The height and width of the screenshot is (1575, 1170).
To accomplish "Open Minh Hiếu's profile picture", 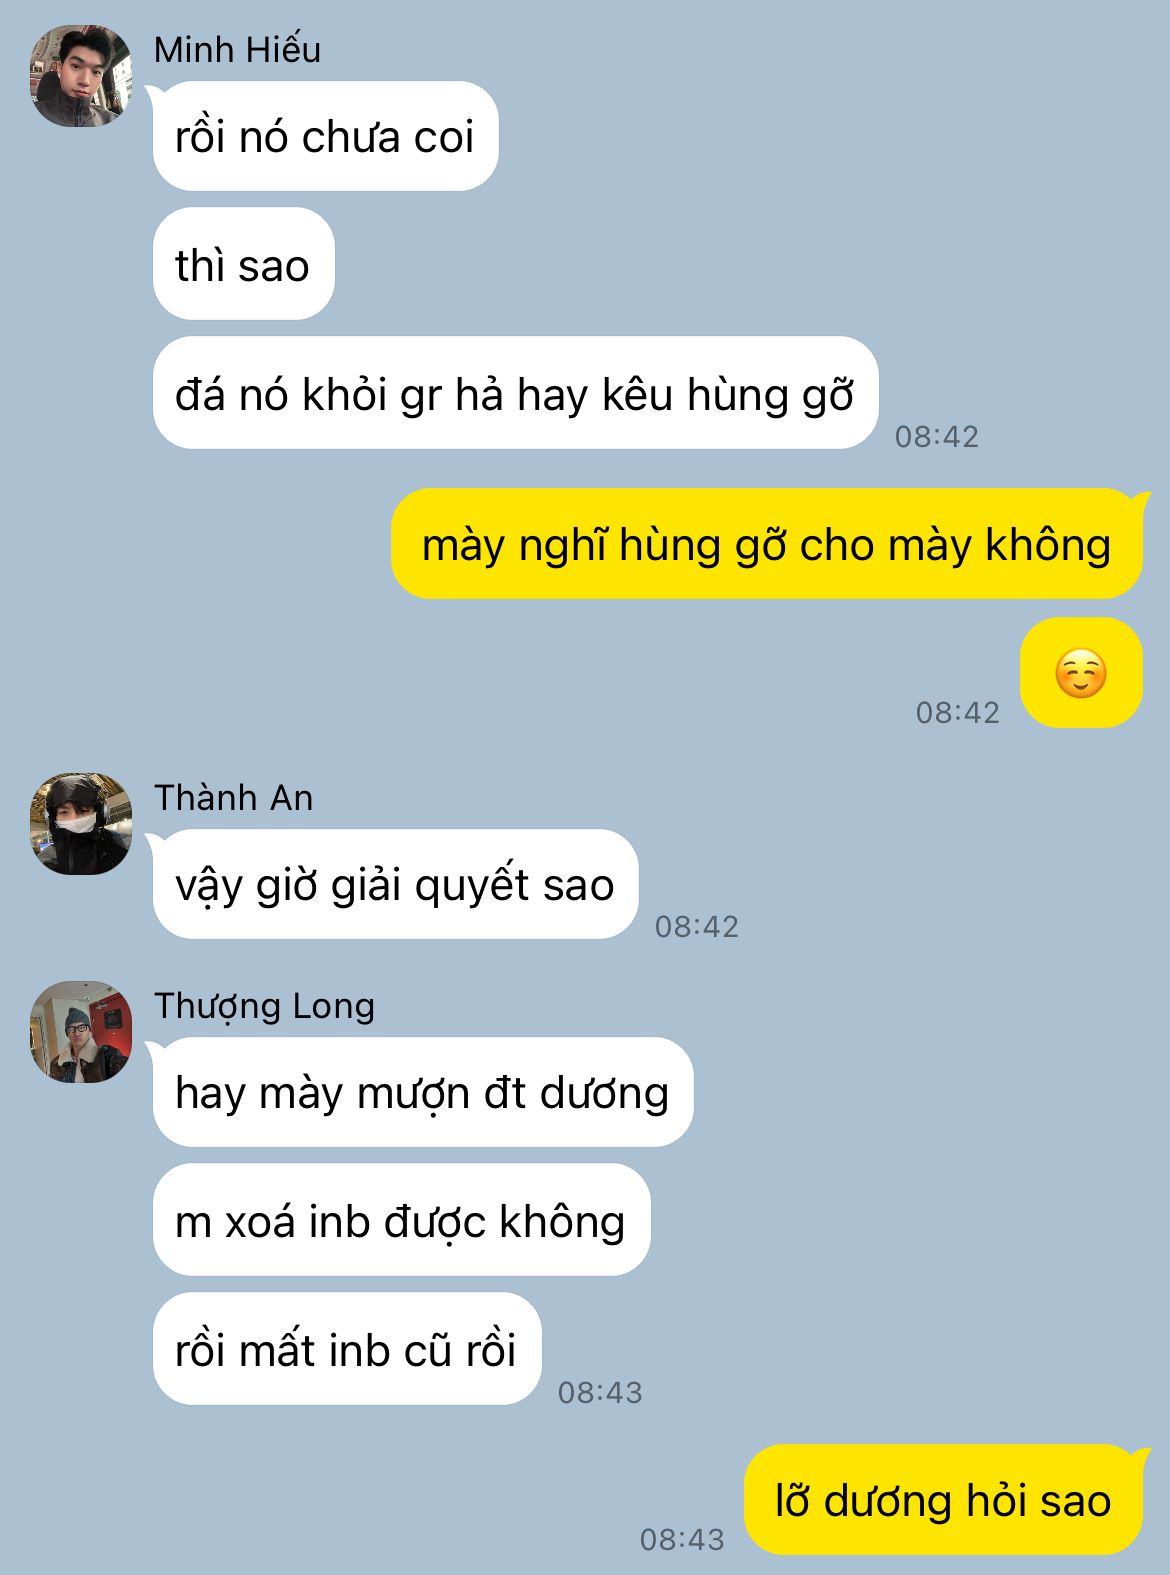I will 81,76.
